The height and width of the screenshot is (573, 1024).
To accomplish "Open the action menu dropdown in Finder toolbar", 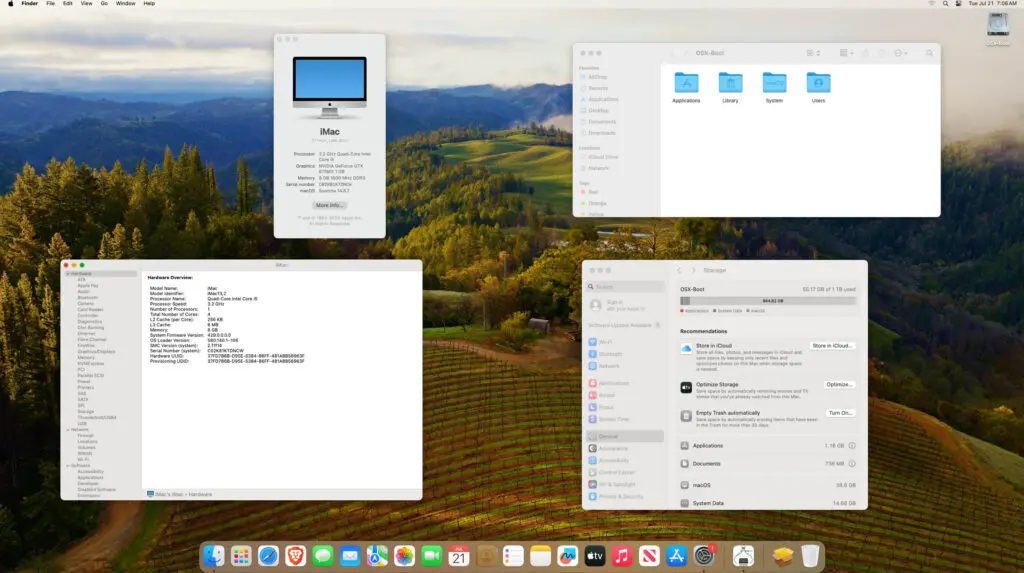I will (x=901, y=53).
